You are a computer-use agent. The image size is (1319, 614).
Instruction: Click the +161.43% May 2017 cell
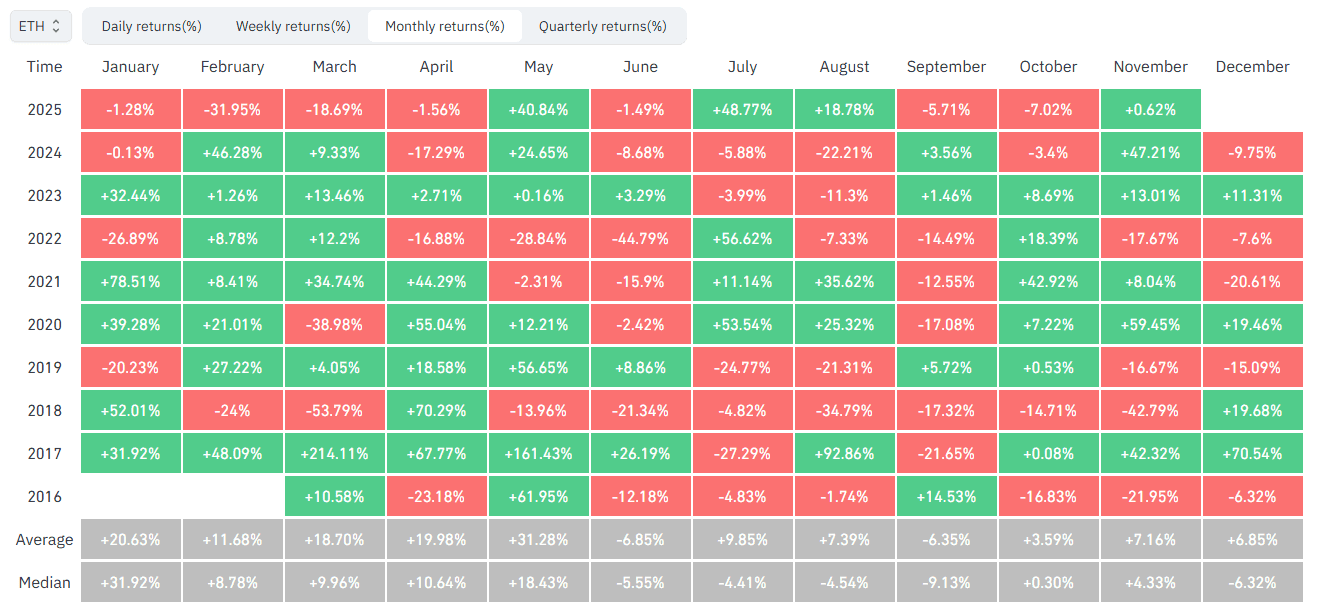(538, 452)
